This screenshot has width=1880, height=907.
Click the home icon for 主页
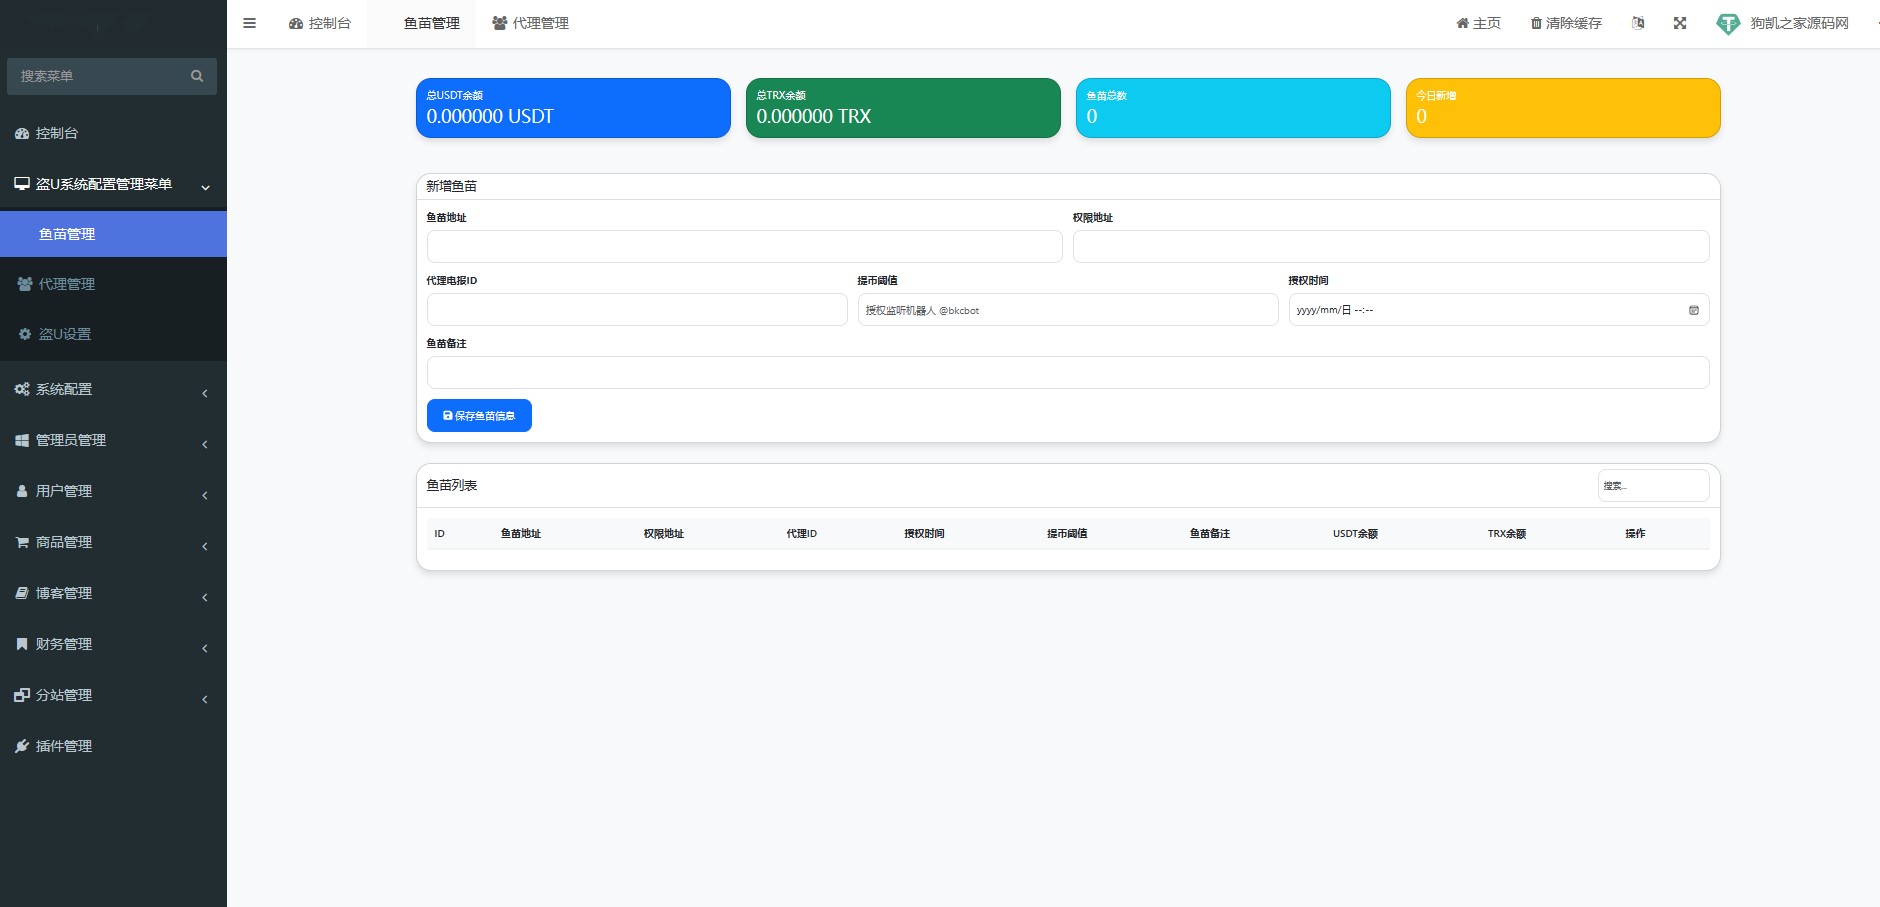click(1462, 23)
